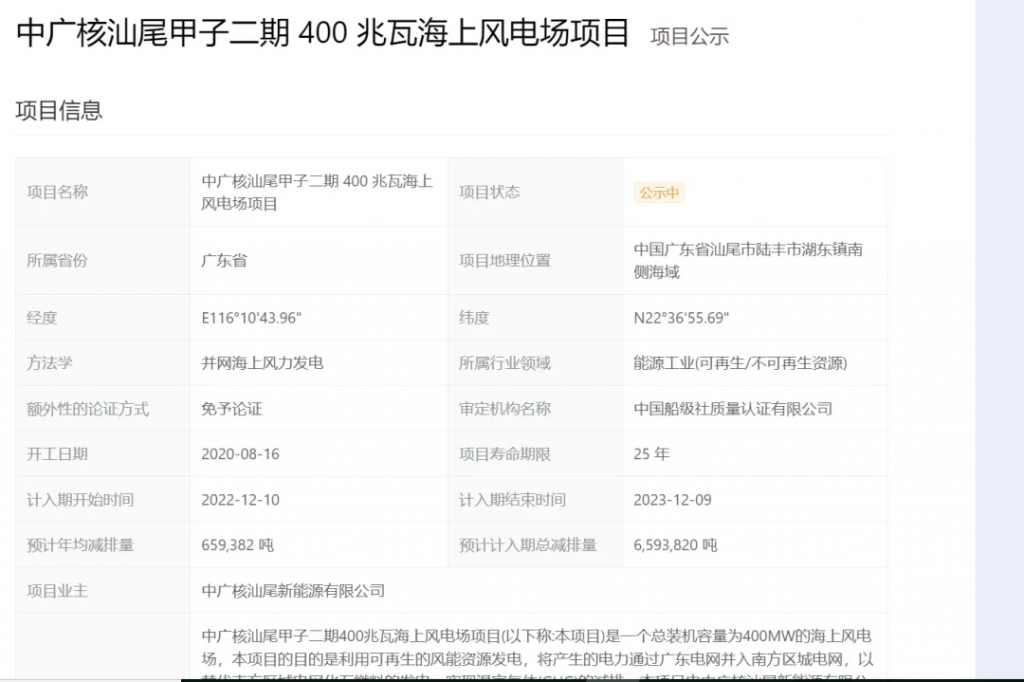Click the 项目信息 section heading
The height and width of the screenshot is (682, 1024).
tap(59, 110)
